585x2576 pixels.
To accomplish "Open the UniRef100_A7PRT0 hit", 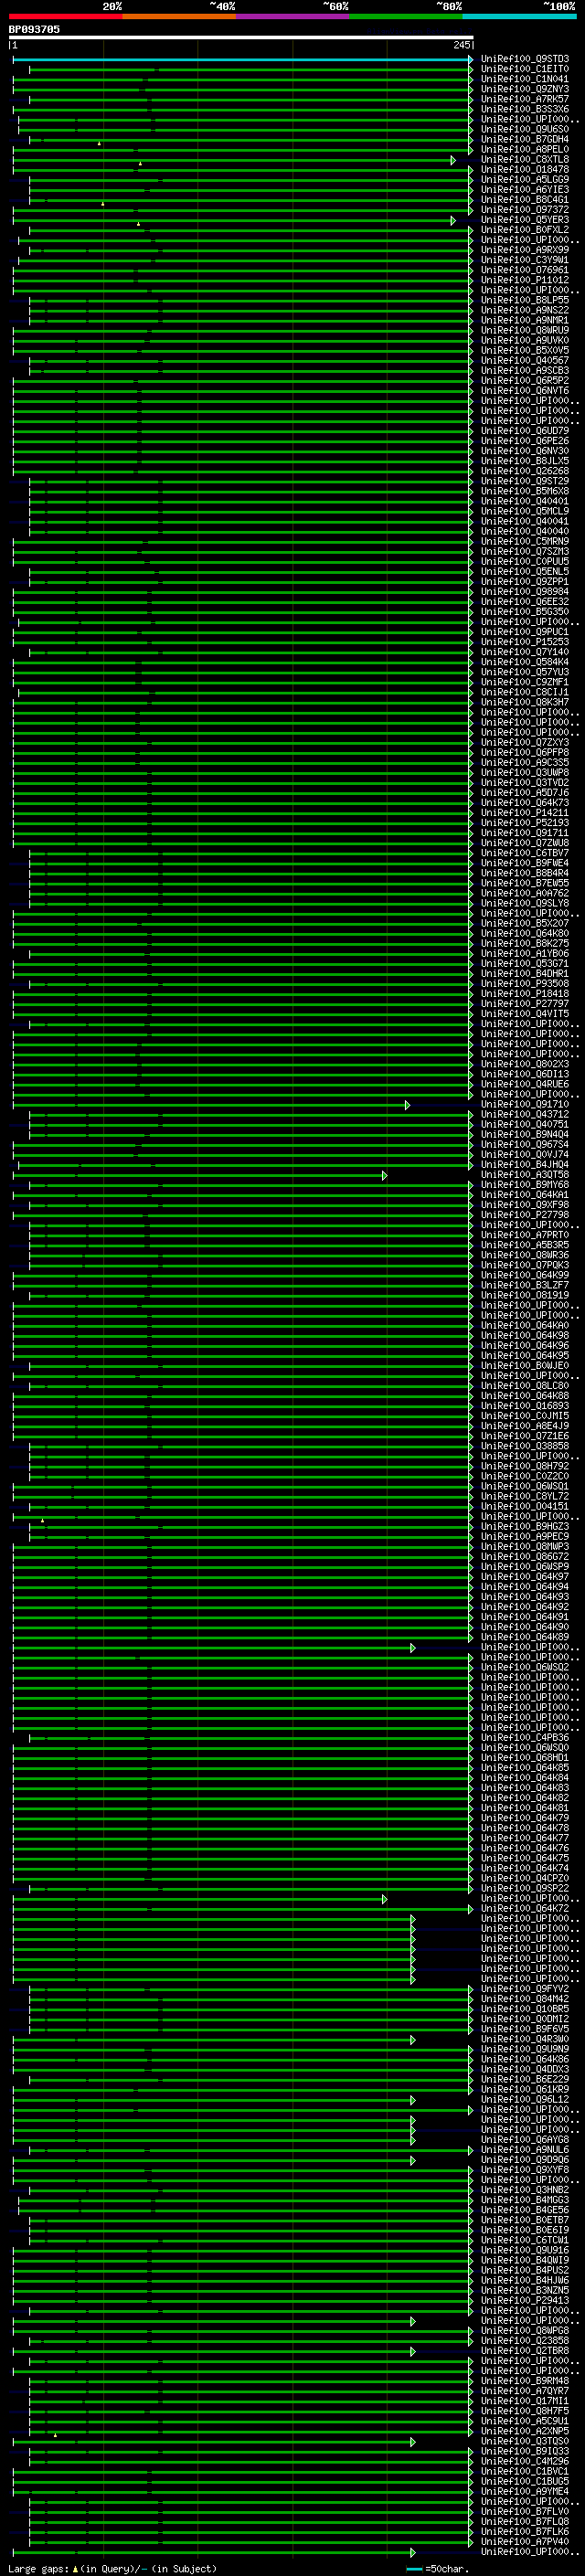I will click(x=525, y=1235).
